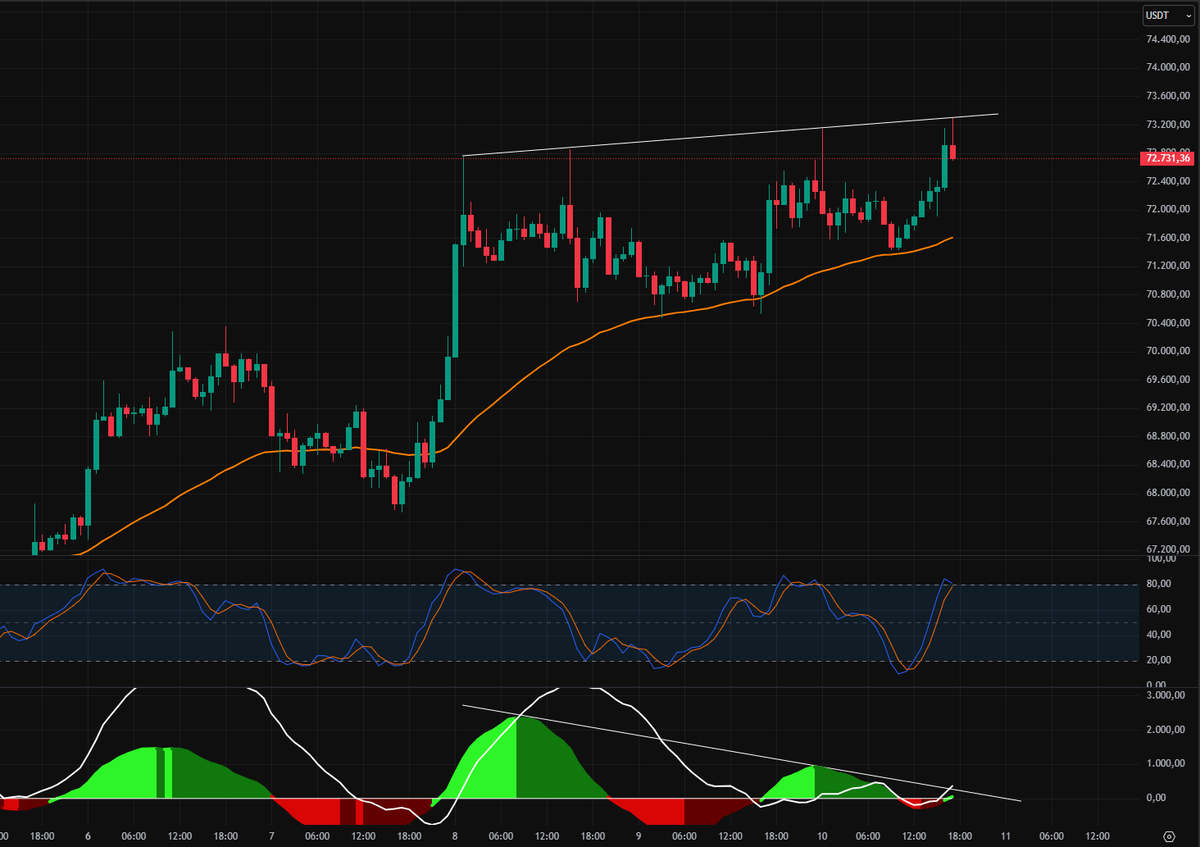Click the 70.000,00 price axis label
This screenshot has height=847, width=1200.
(1168, 351)
